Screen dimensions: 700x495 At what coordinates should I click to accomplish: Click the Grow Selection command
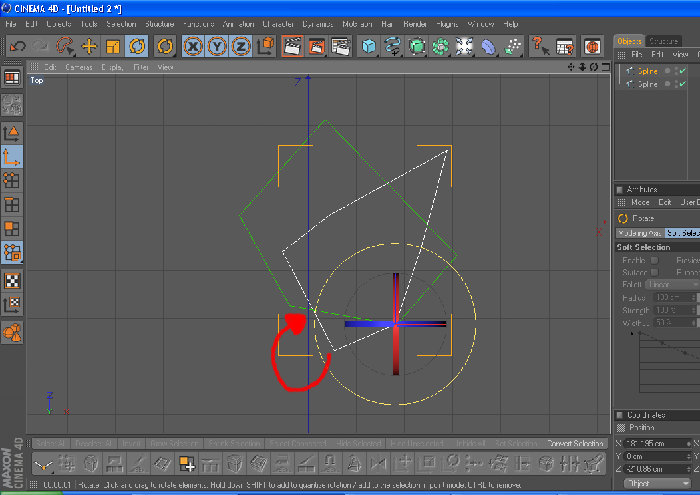pyautogui.click(x=174, y=444)
